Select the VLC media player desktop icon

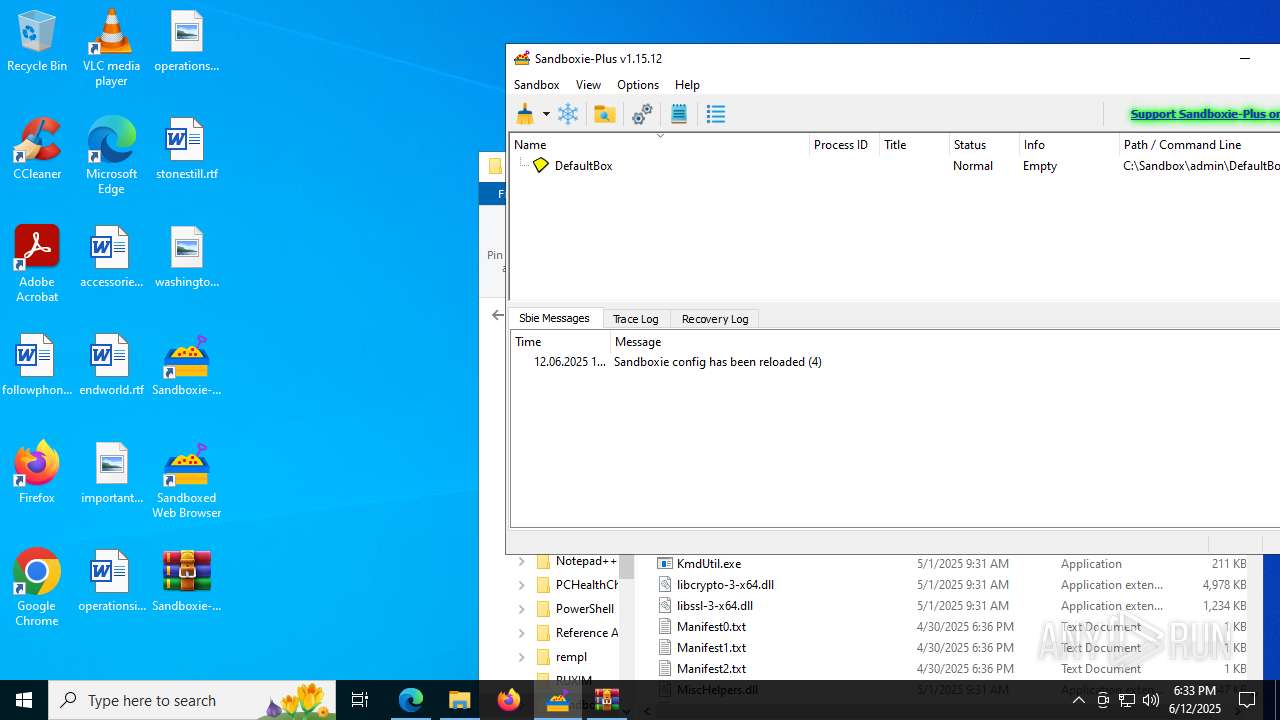point(111,48)
